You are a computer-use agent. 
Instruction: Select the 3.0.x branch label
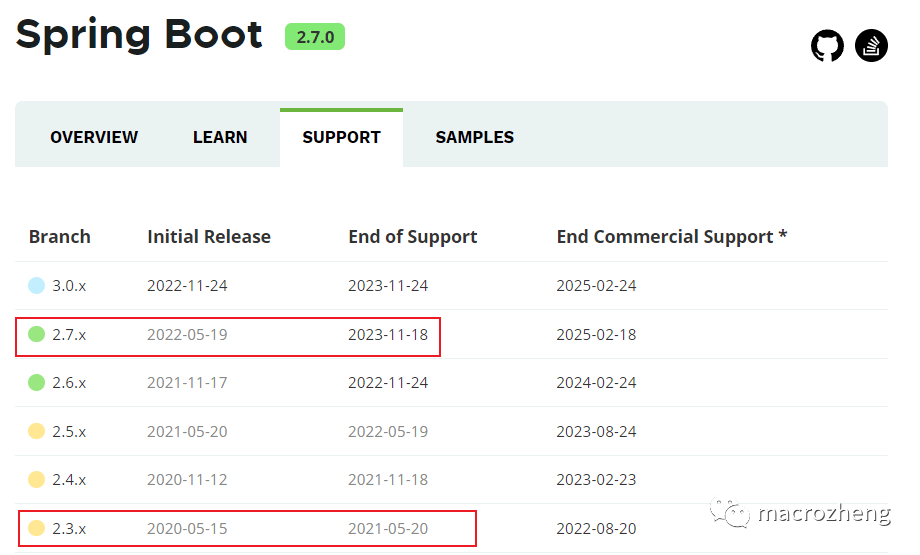[x=69, y=286]
